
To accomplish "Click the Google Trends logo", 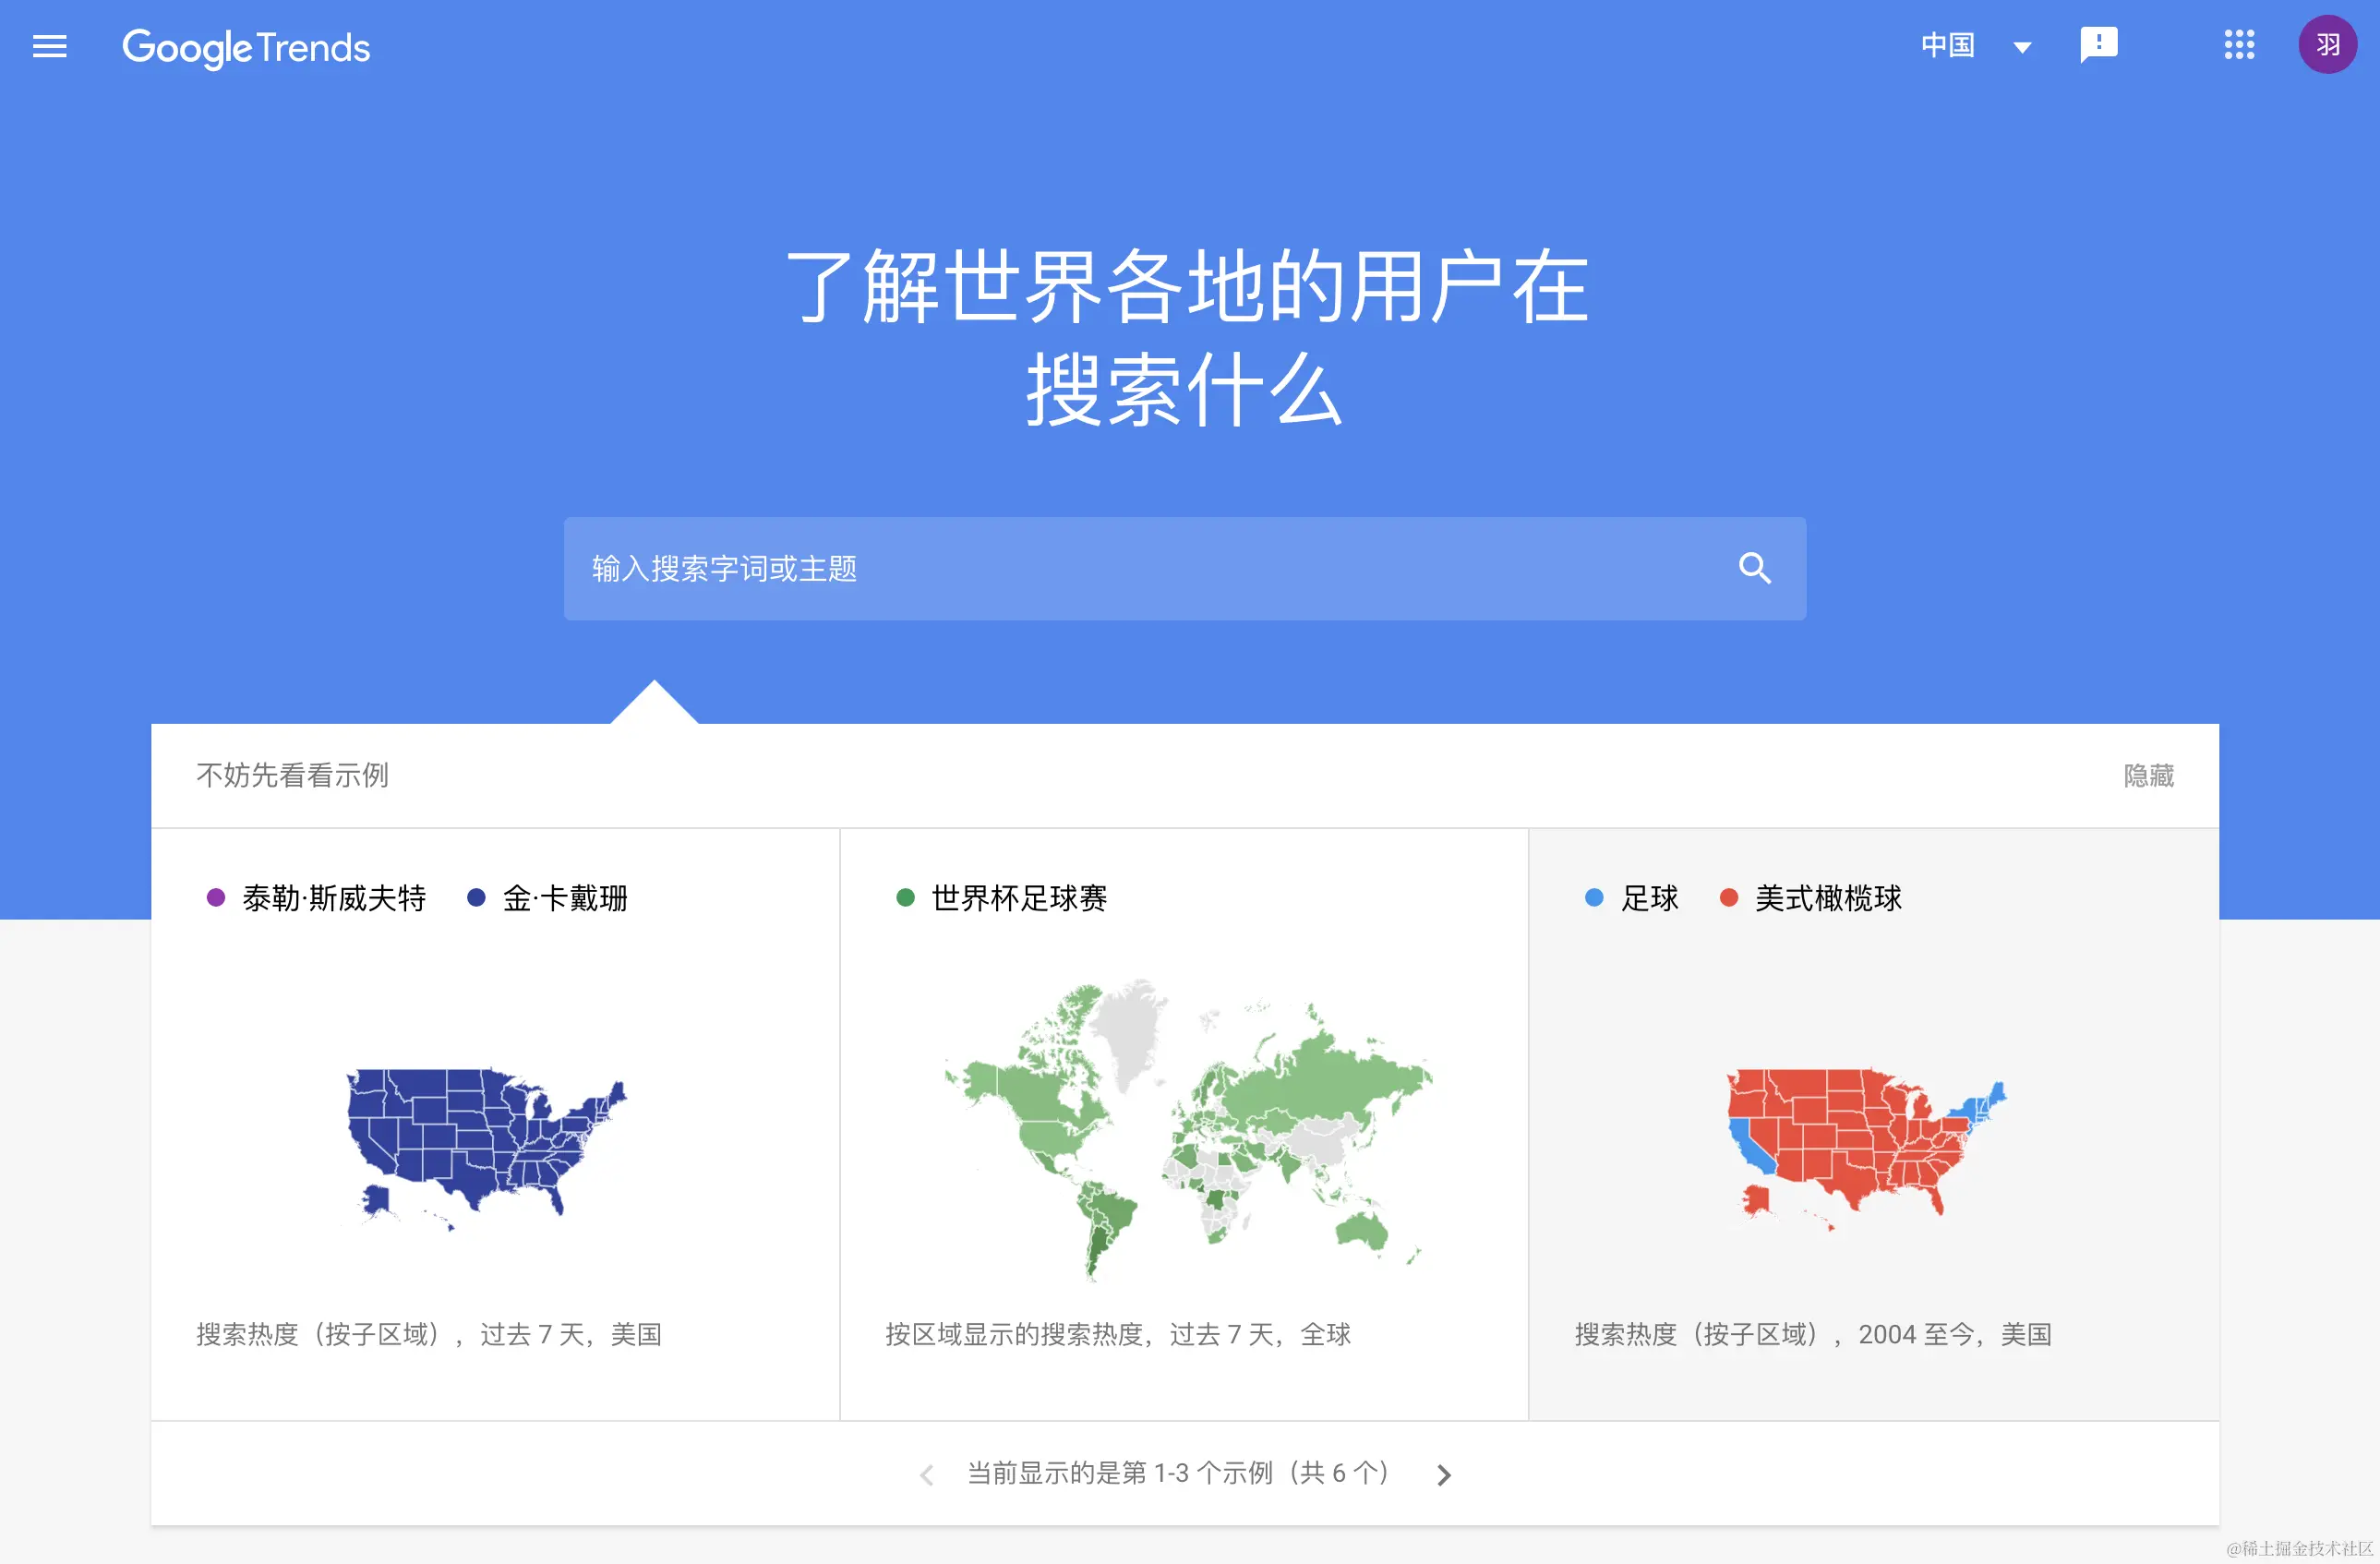I will tap(246, 47).
